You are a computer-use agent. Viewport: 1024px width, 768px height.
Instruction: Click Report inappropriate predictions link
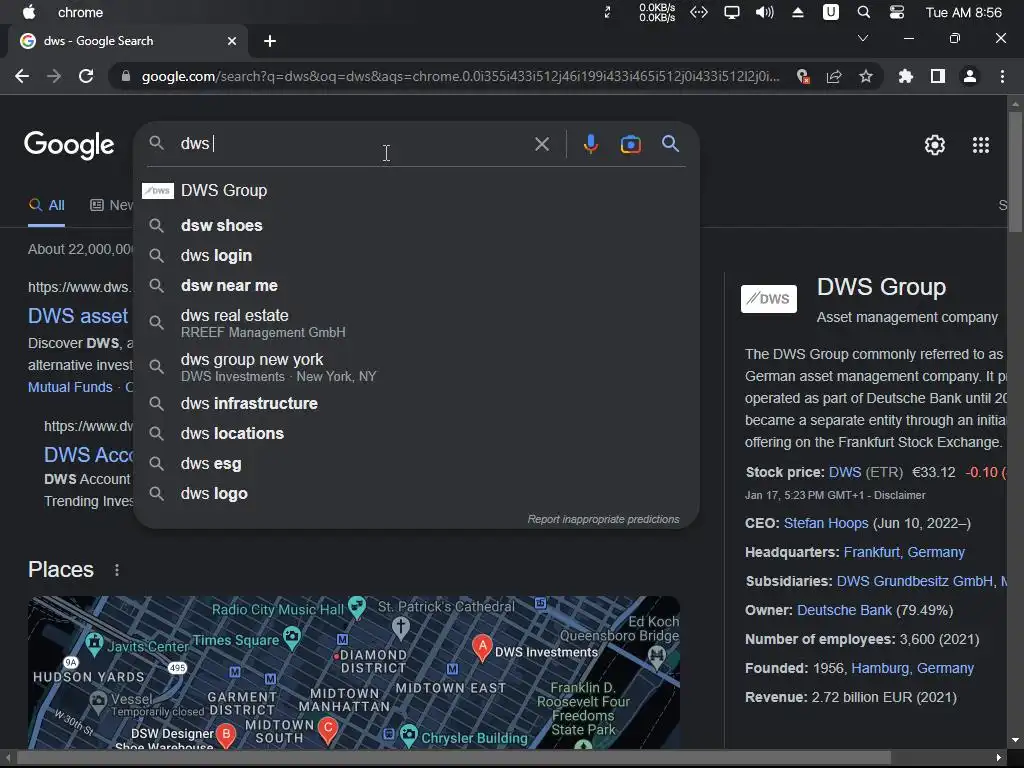[x=603, y=519]
